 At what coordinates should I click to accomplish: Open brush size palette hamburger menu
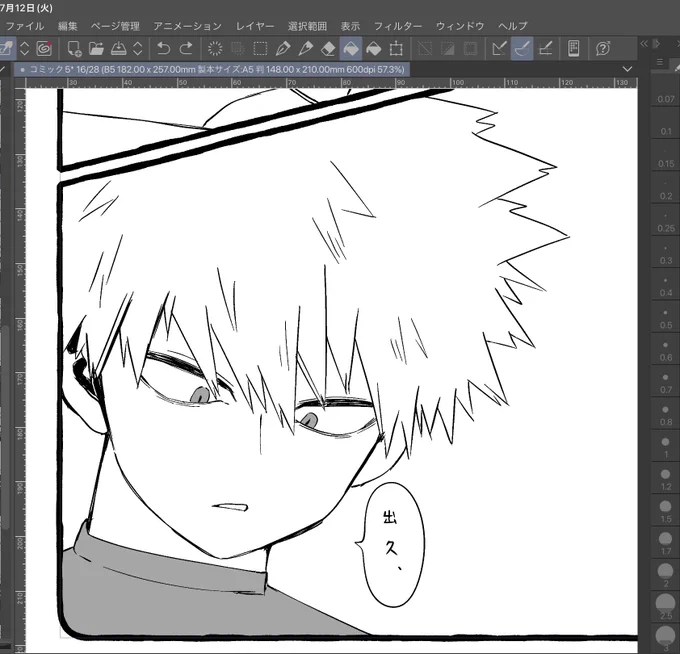660,62
